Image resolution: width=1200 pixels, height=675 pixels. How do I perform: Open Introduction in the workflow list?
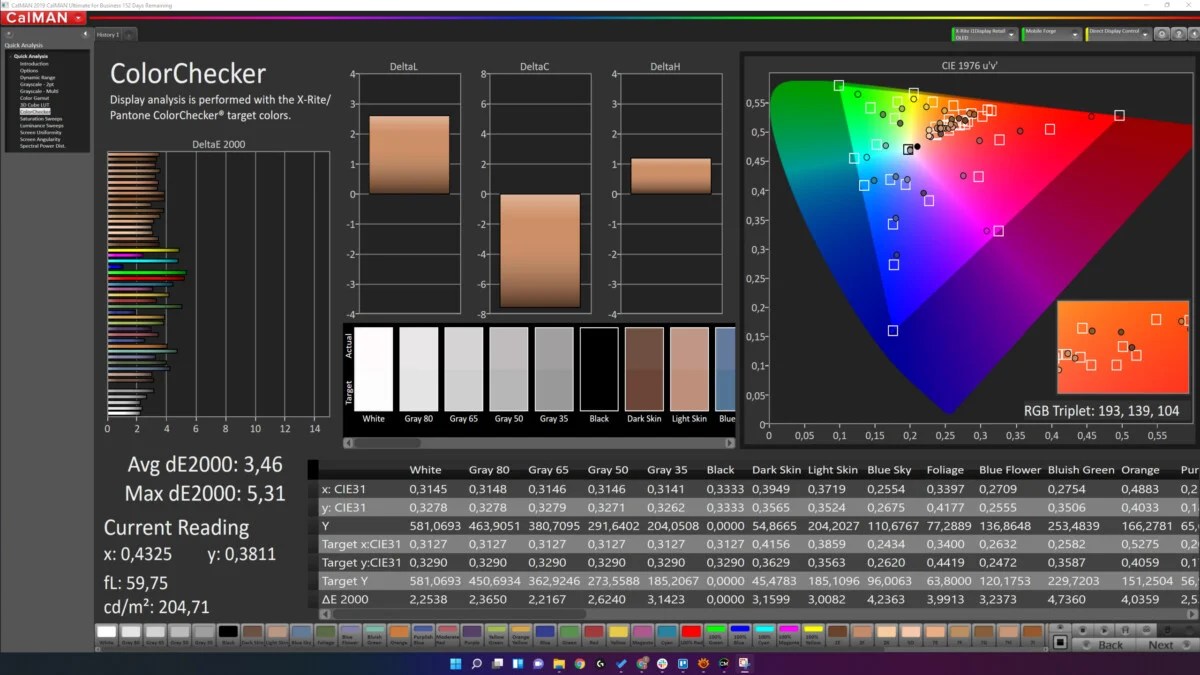[x=34, y=64]
